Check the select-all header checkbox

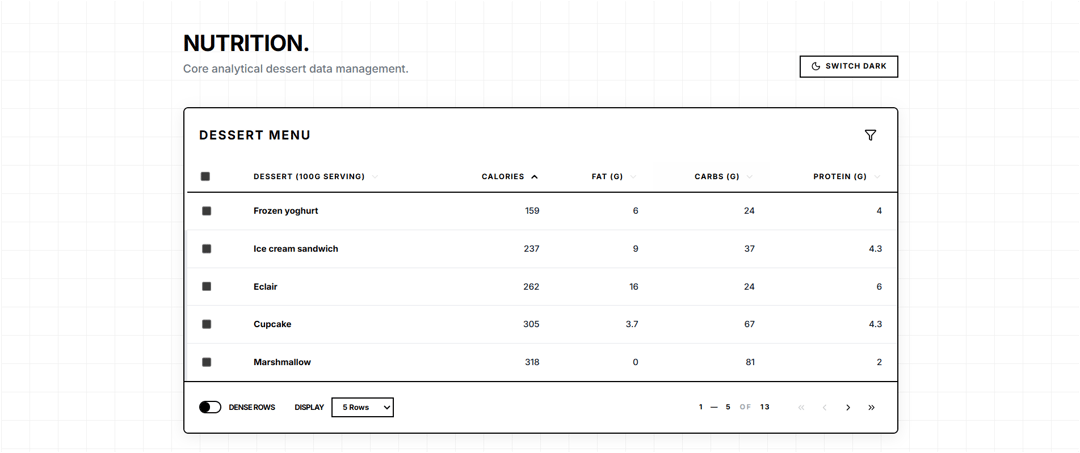tap(205, 177)
